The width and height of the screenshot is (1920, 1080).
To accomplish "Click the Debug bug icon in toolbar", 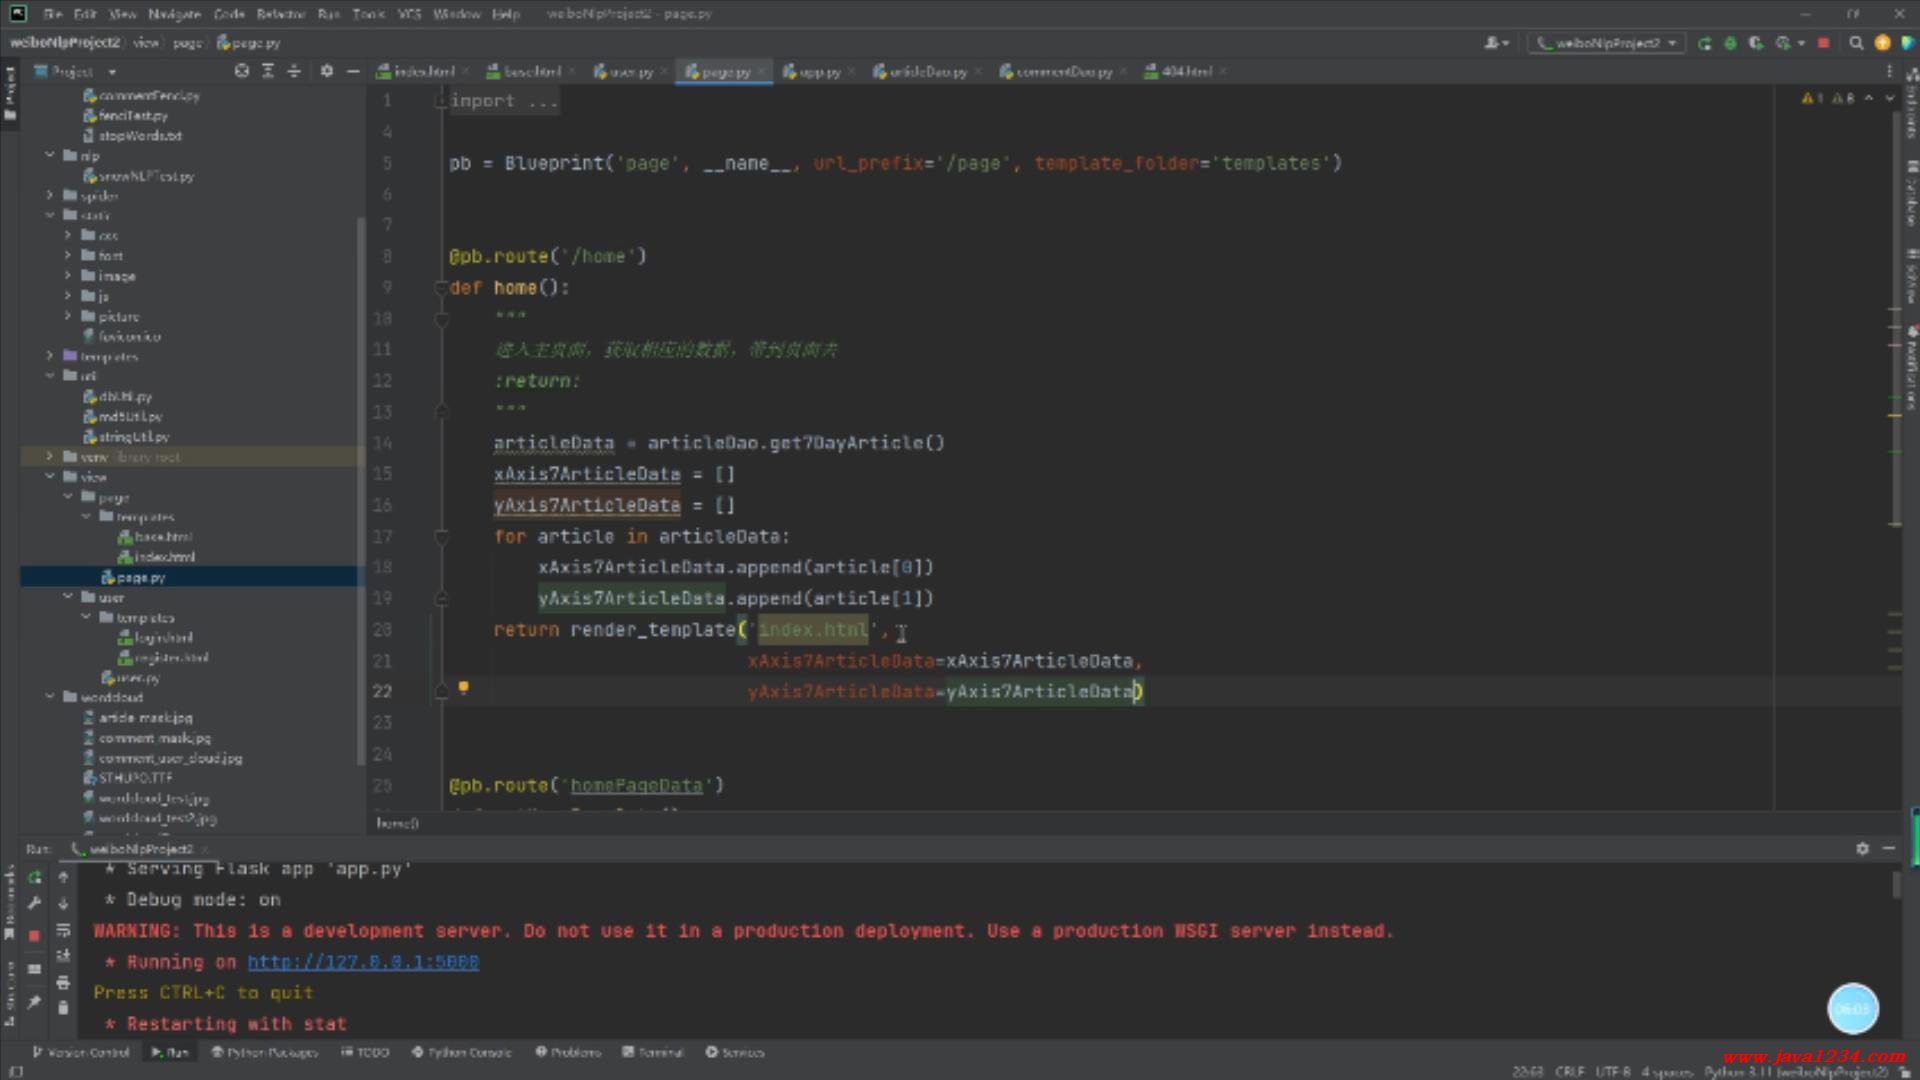I will (1730, 43).
